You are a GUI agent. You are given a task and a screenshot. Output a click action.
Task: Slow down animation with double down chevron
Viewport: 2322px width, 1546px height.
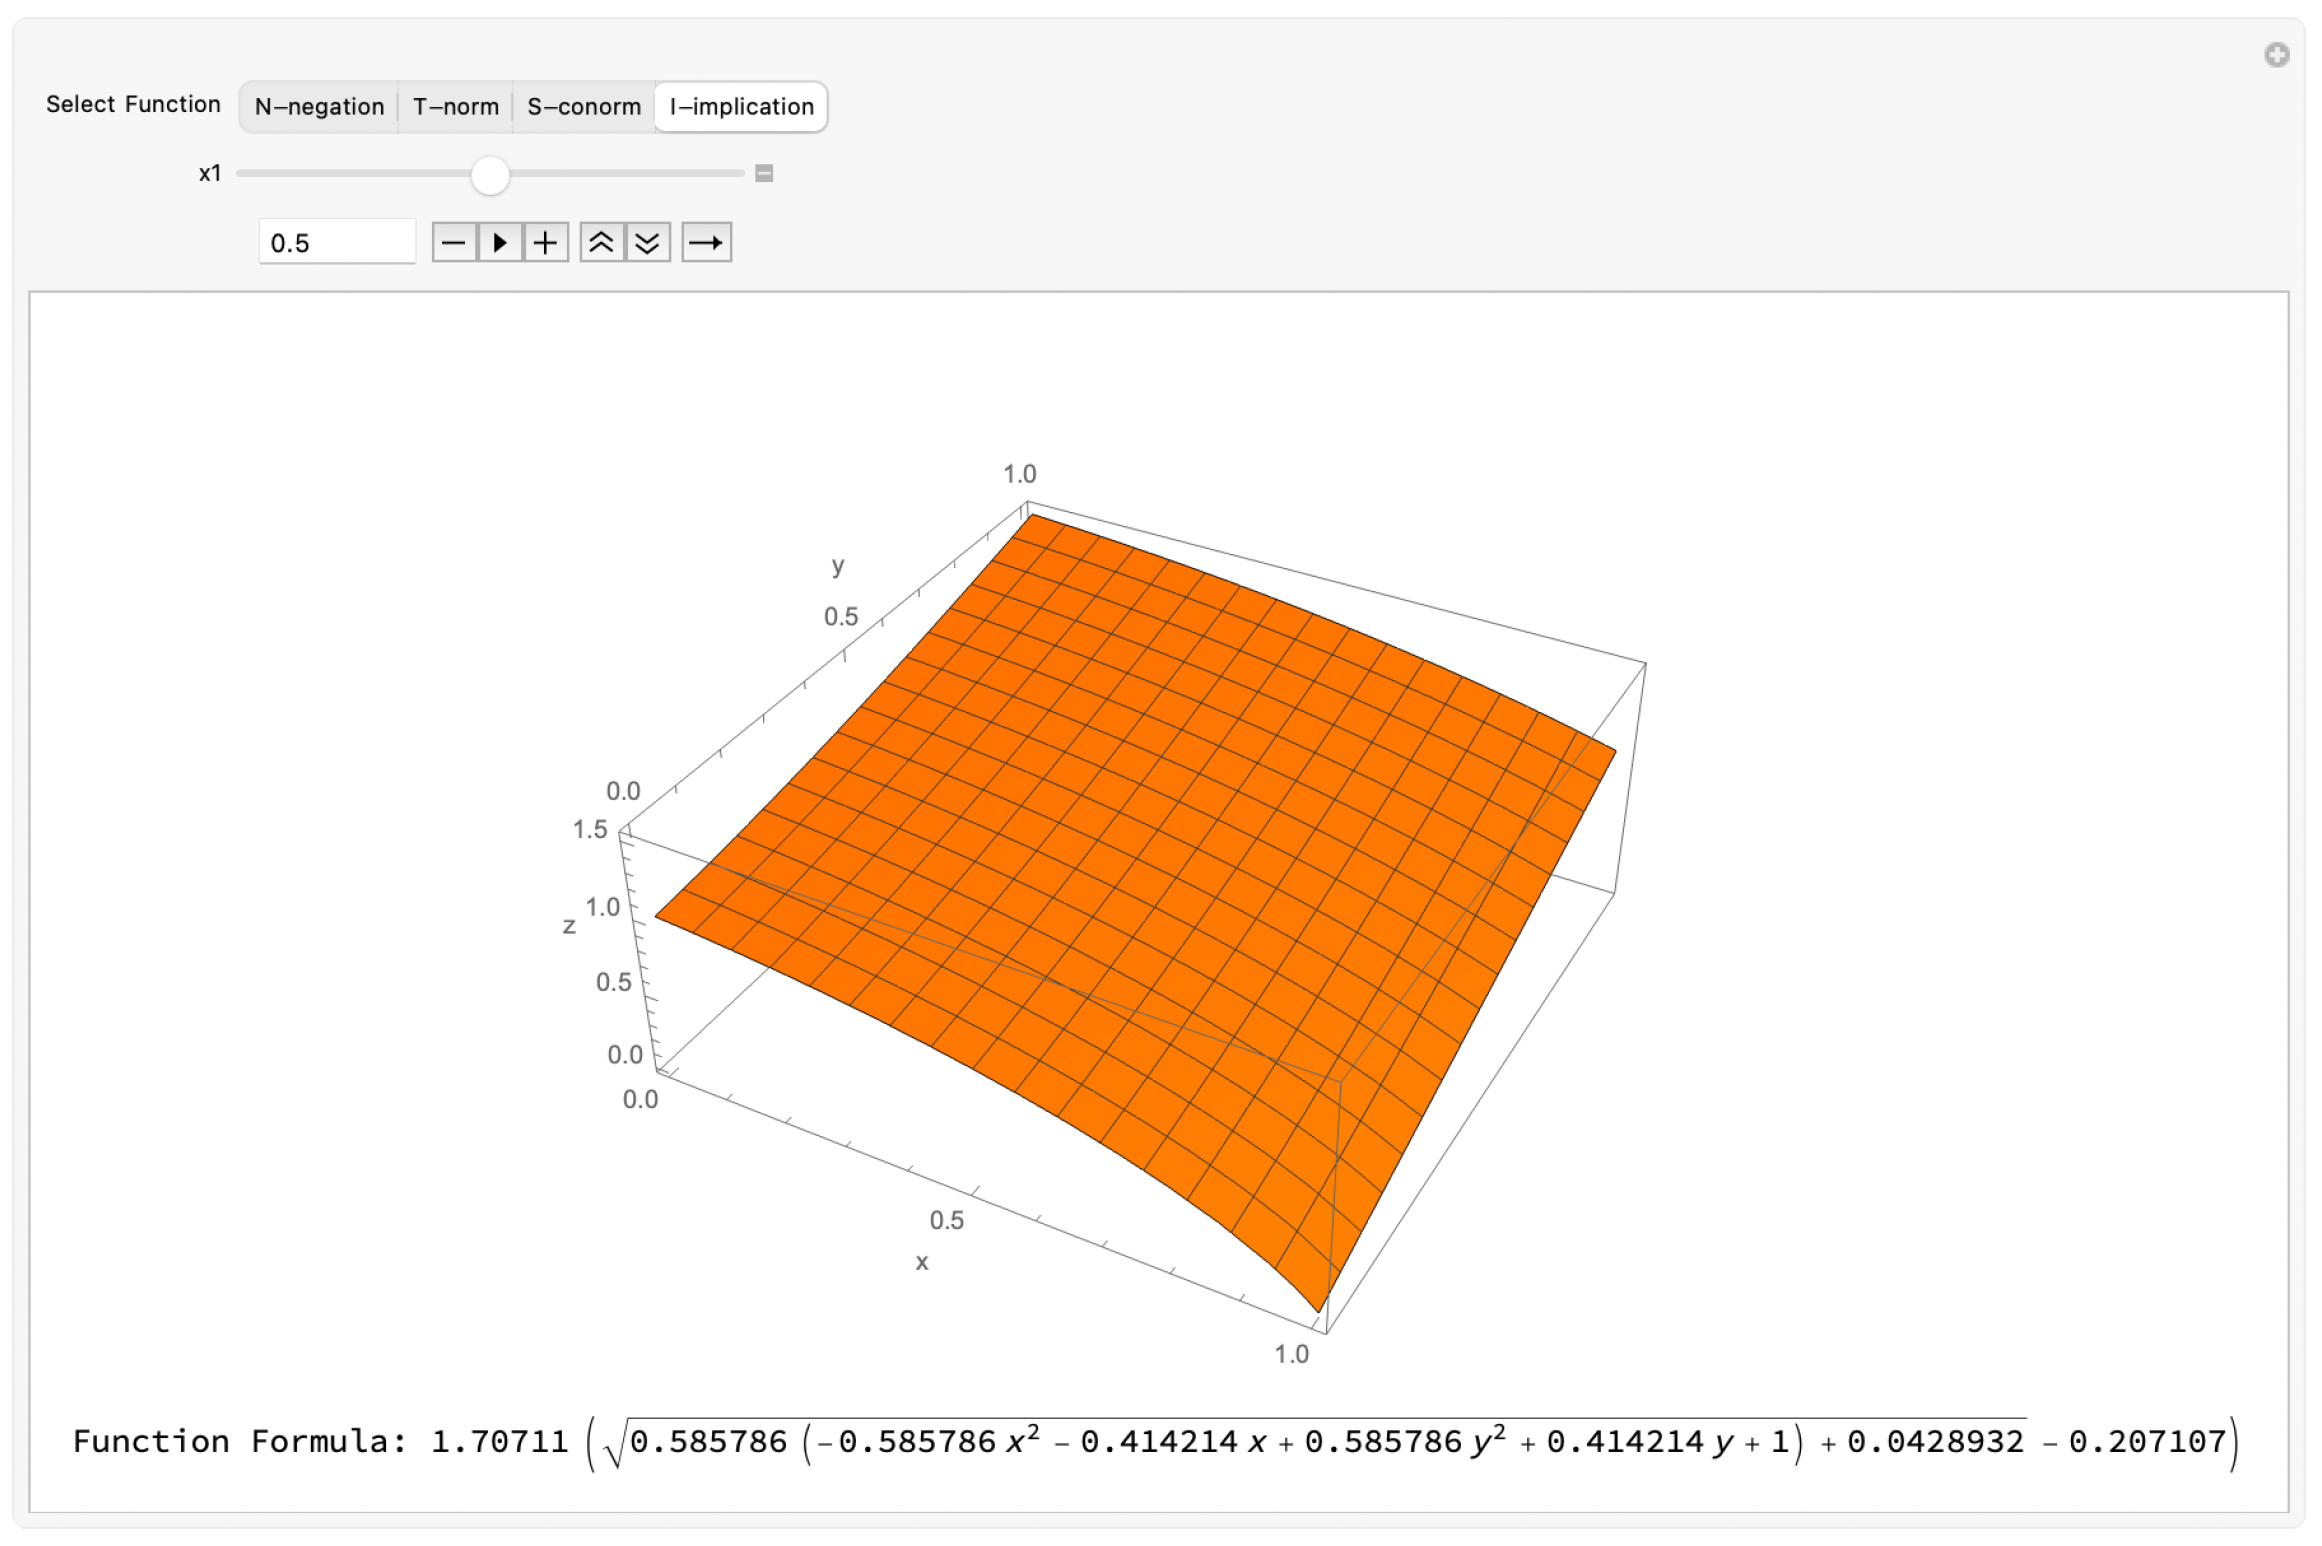[648, 243]
